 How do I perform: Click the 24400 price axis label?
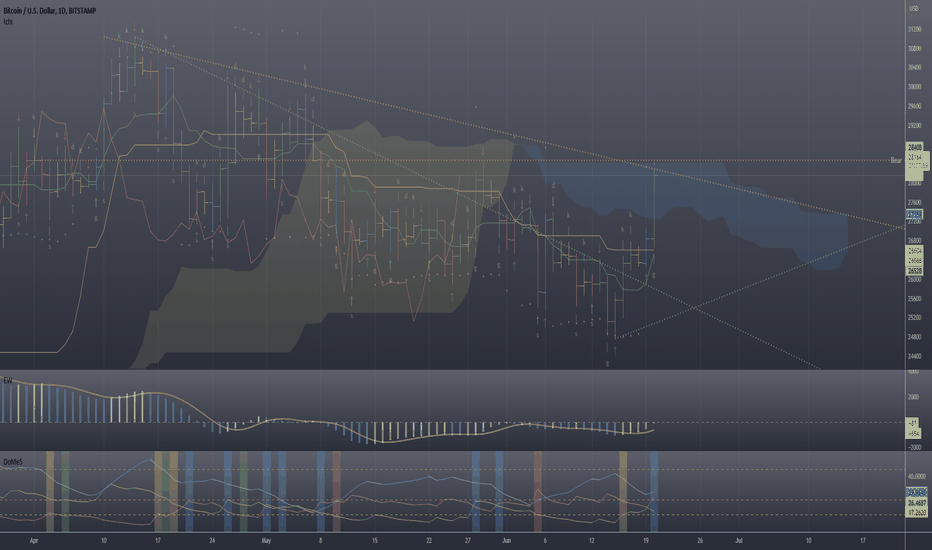pos(915,357)
